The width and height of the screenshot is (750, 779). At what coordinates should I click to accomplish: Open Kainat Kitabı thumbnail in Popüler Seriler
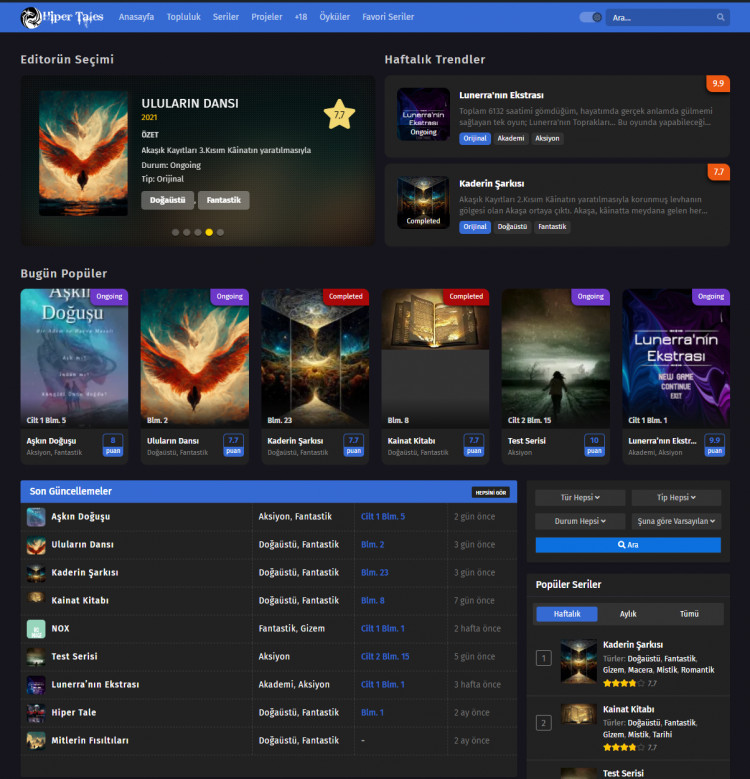pos(579,715)
